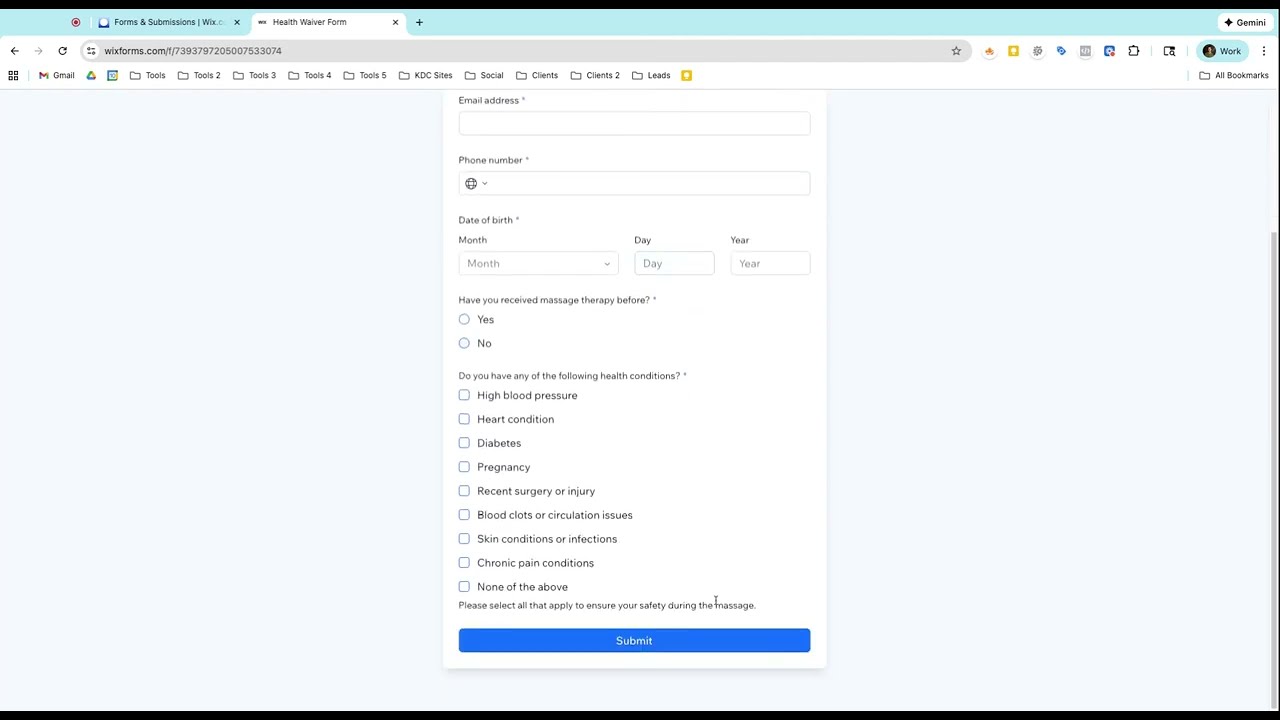Viewport: 1280px width, 720px height.
Task: Open the phone country code selector
Action: [x=476, y=183]
